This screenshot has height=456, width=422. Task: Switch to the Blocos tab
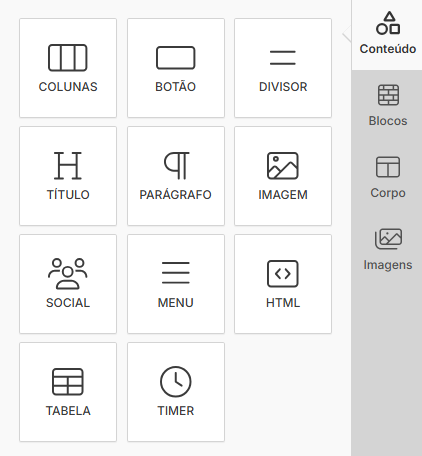pyautogui.click(x=387, y=106)
